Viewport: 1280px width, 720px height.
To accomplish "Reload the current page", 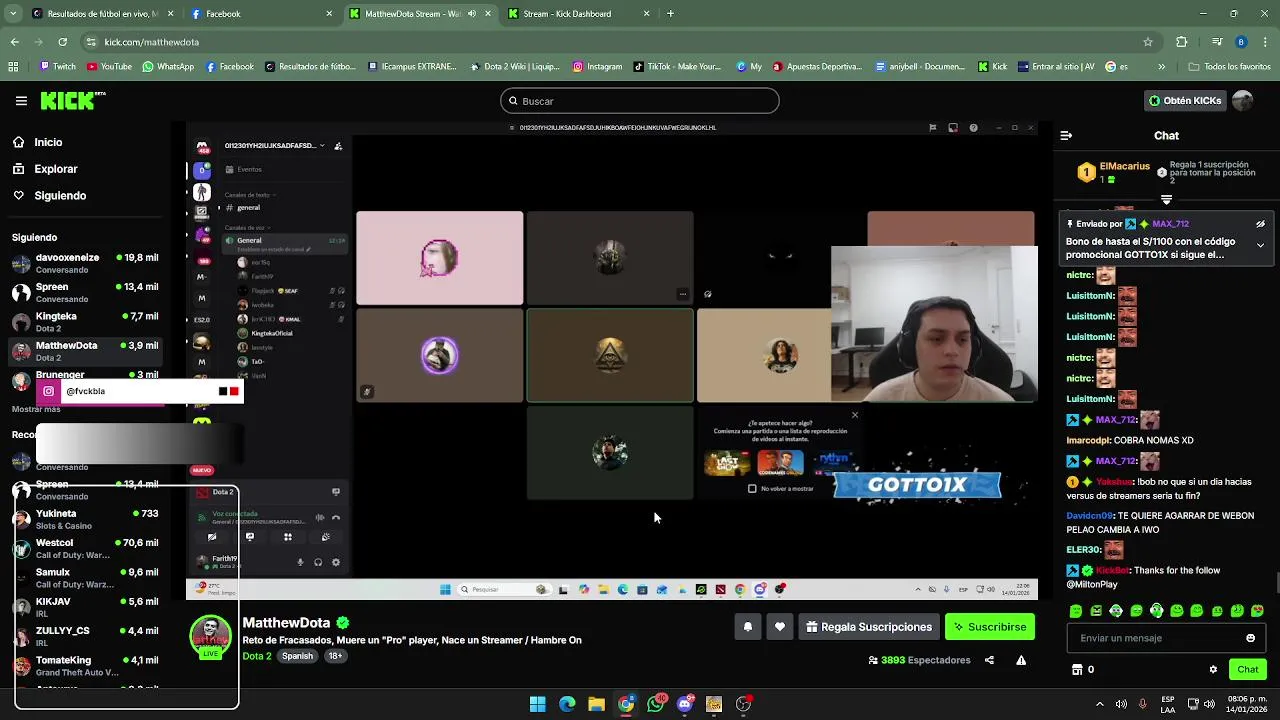I will point(62,42).
